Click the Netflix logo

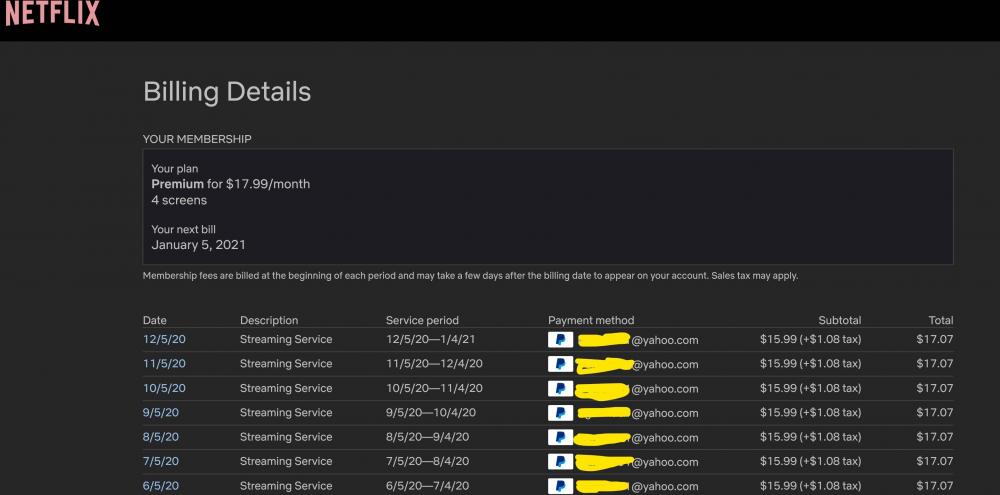[x=52, y=15]
